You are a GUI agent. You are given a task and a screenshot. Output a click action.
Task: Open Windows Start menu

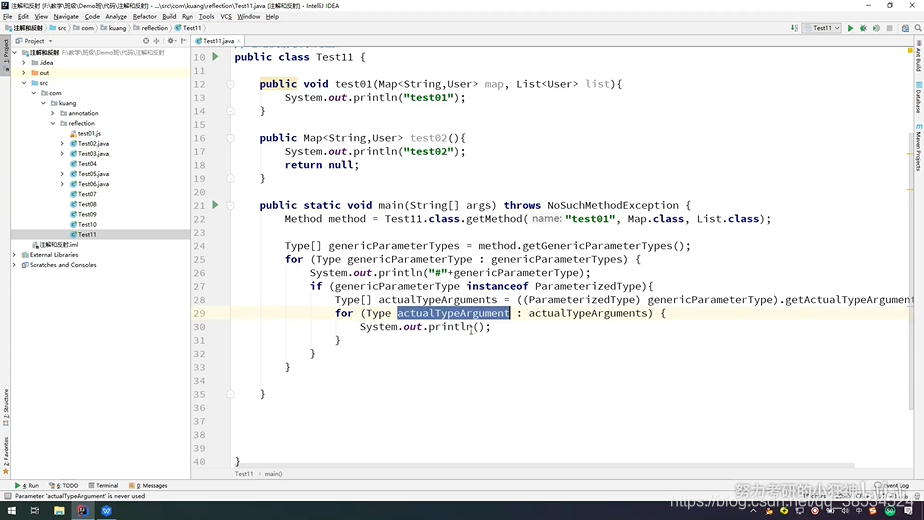(11, 511)
